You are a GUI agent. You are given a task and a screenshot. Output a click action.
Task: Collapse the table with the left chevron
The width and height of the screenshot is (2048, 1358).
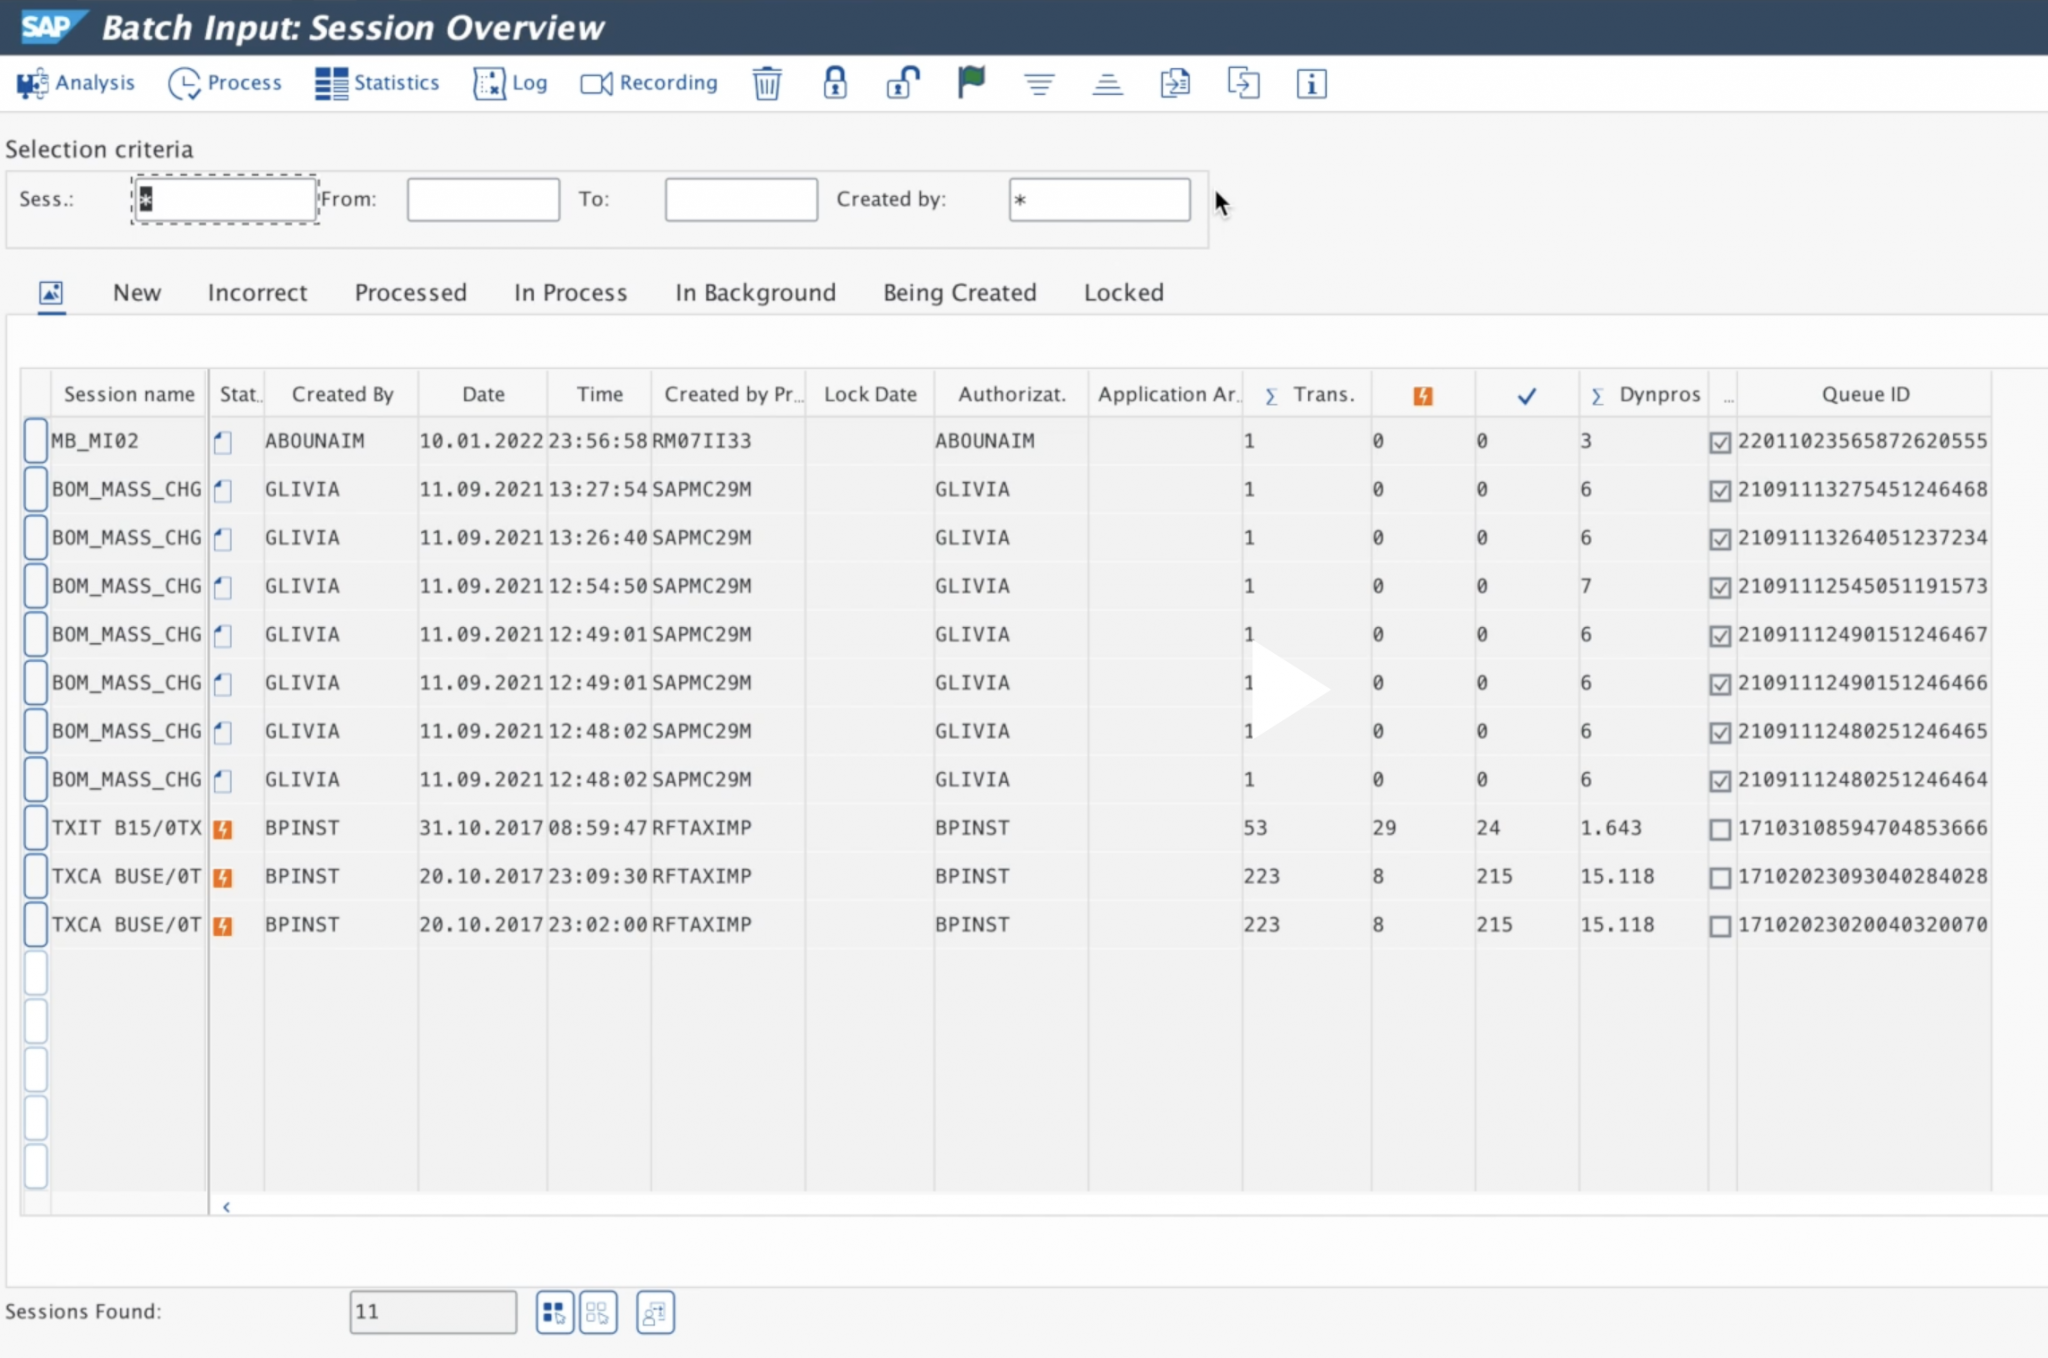point(226,1206)
